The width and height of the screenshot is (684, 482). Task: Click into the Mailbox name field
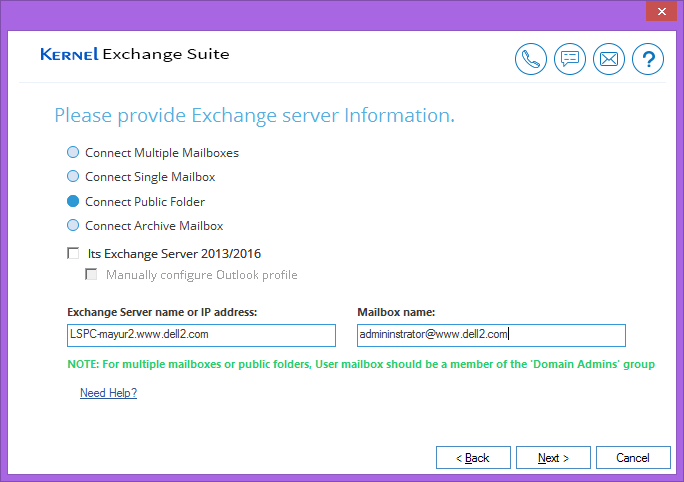tap(491, 335)
